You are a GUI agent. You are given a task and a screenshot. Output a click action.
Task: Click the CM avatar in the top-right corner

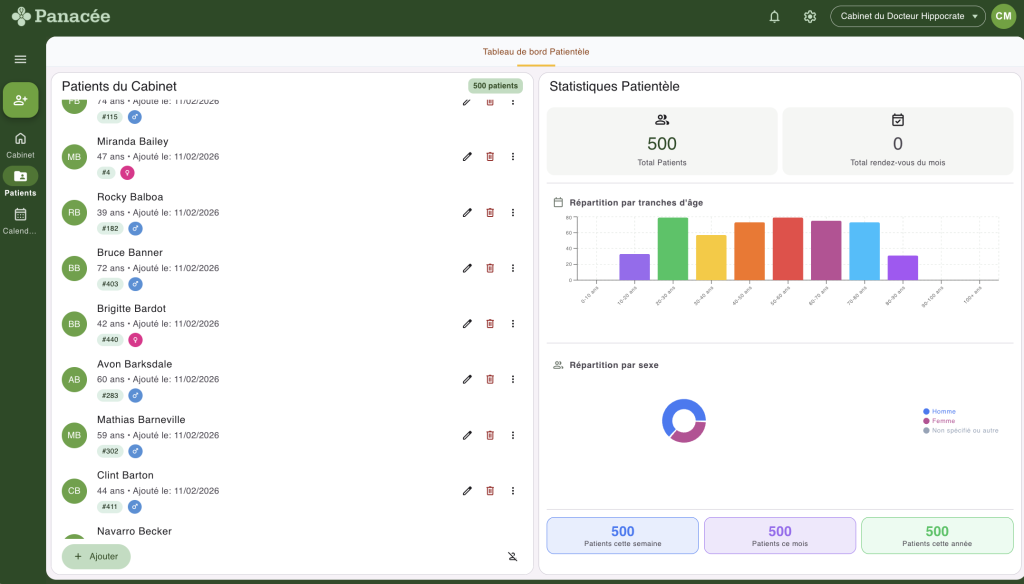[1003, 16]
